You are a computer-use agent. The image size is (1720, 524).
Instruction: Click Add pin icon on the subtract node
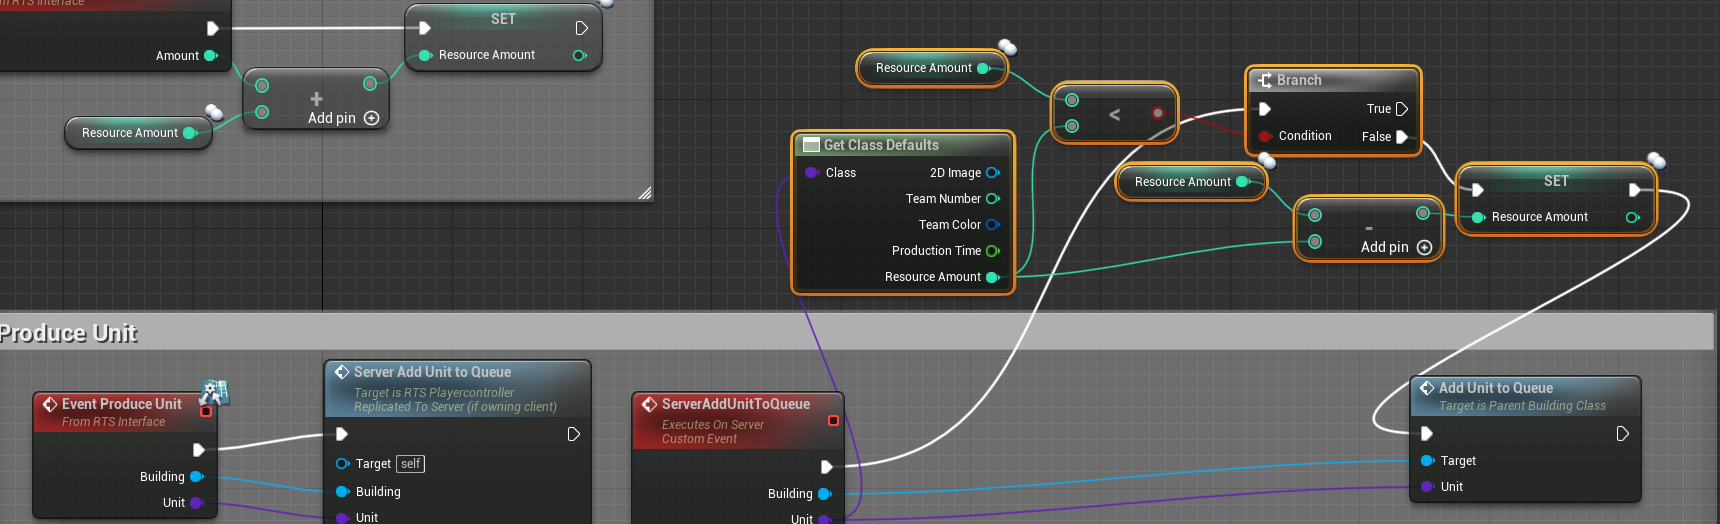click(1425, 247)
